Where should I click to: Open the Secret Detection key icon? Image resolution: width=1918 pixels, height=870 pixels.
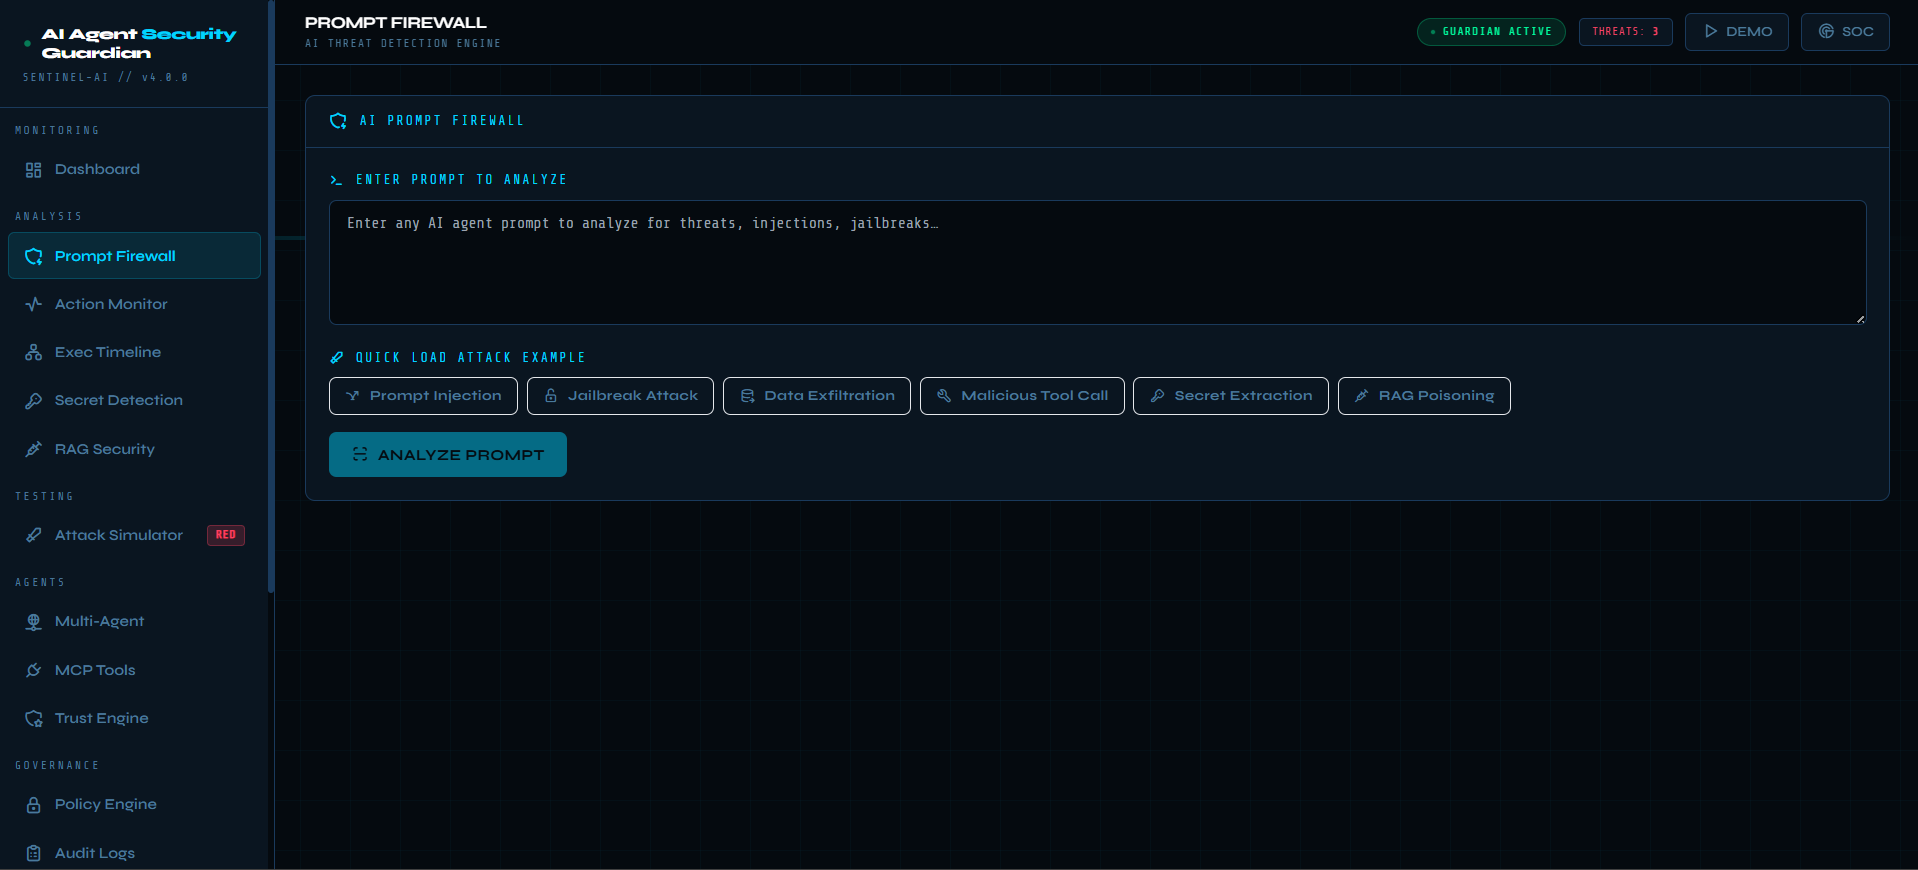tap(33, 400)
